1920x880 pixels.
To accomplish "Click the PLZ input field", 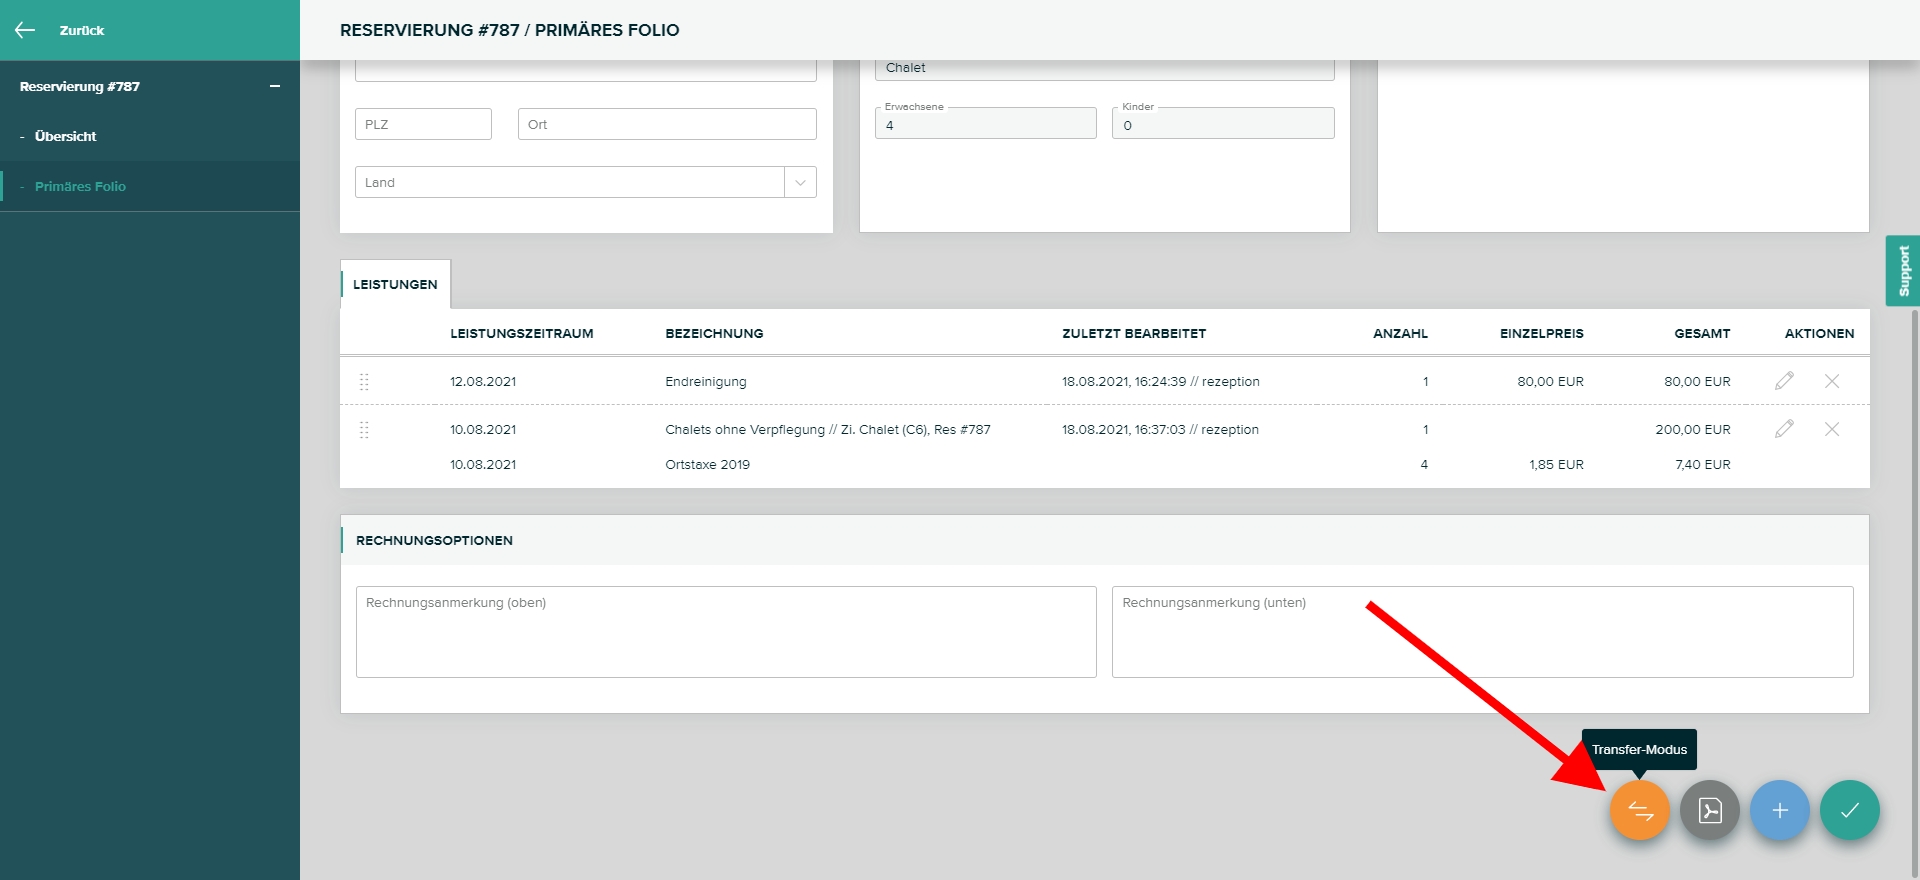I will 423,124.
